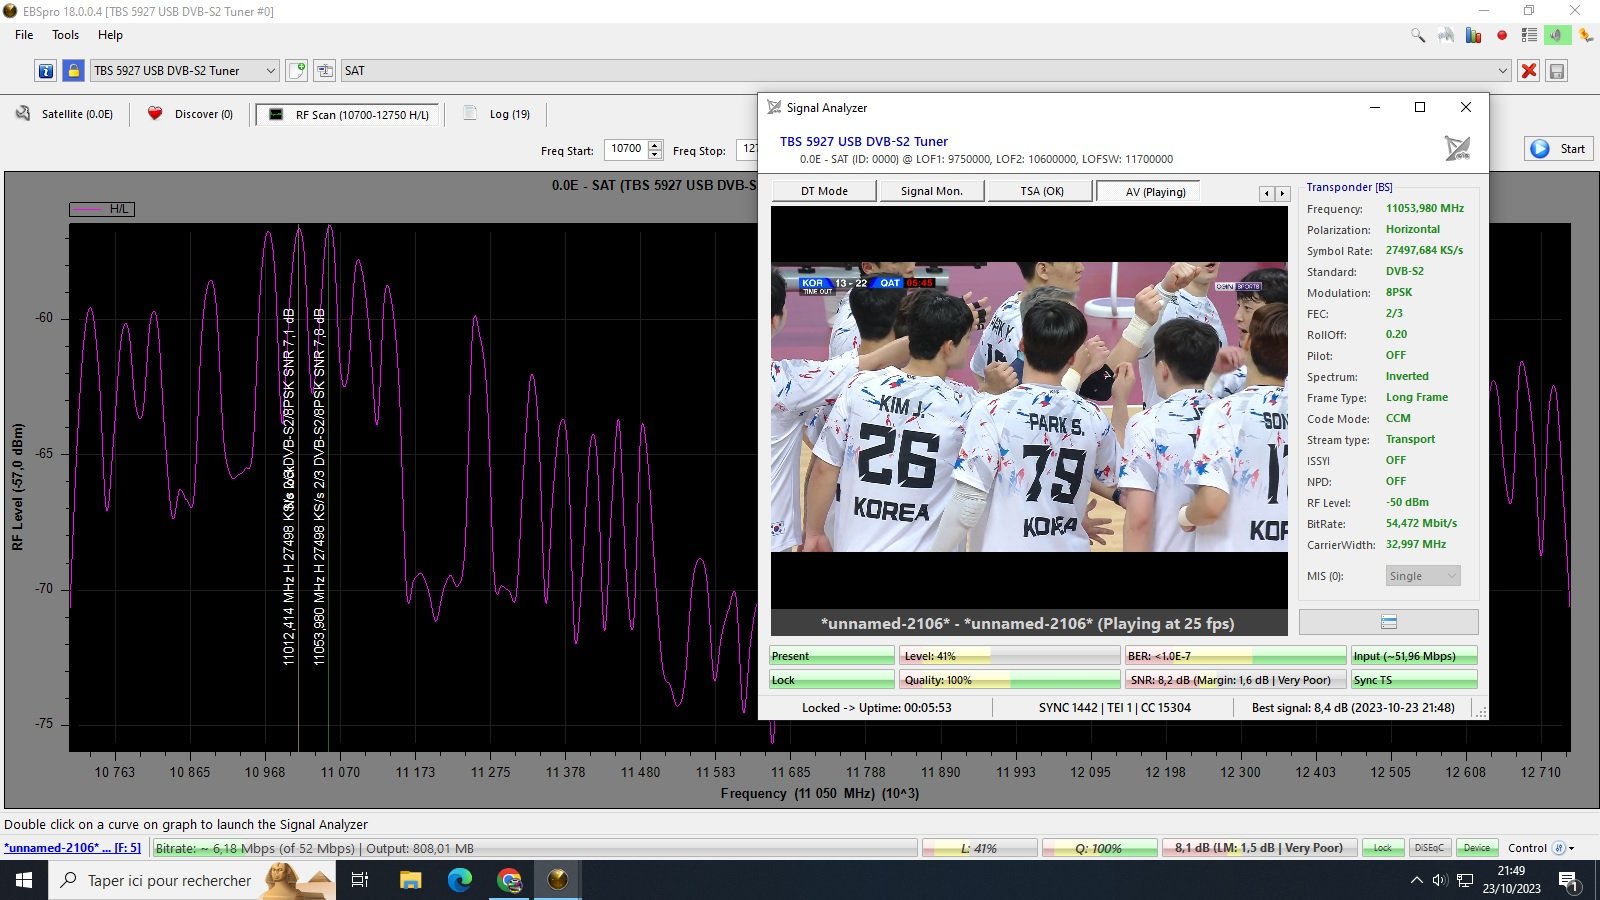This screenshot has height=900, width=1600.
Task: Toggle the DiSEqC status indicator
Action: tap(1429, 848)
